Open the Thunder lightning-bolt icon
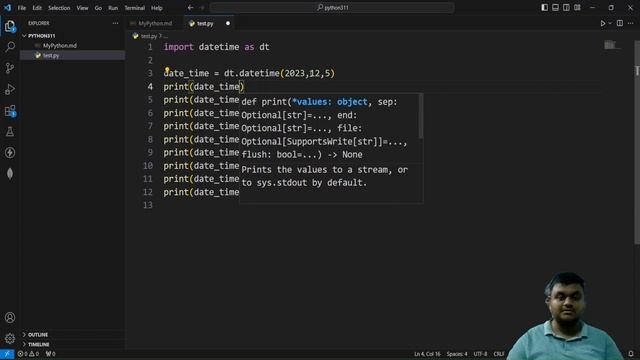 coord(10,153)
